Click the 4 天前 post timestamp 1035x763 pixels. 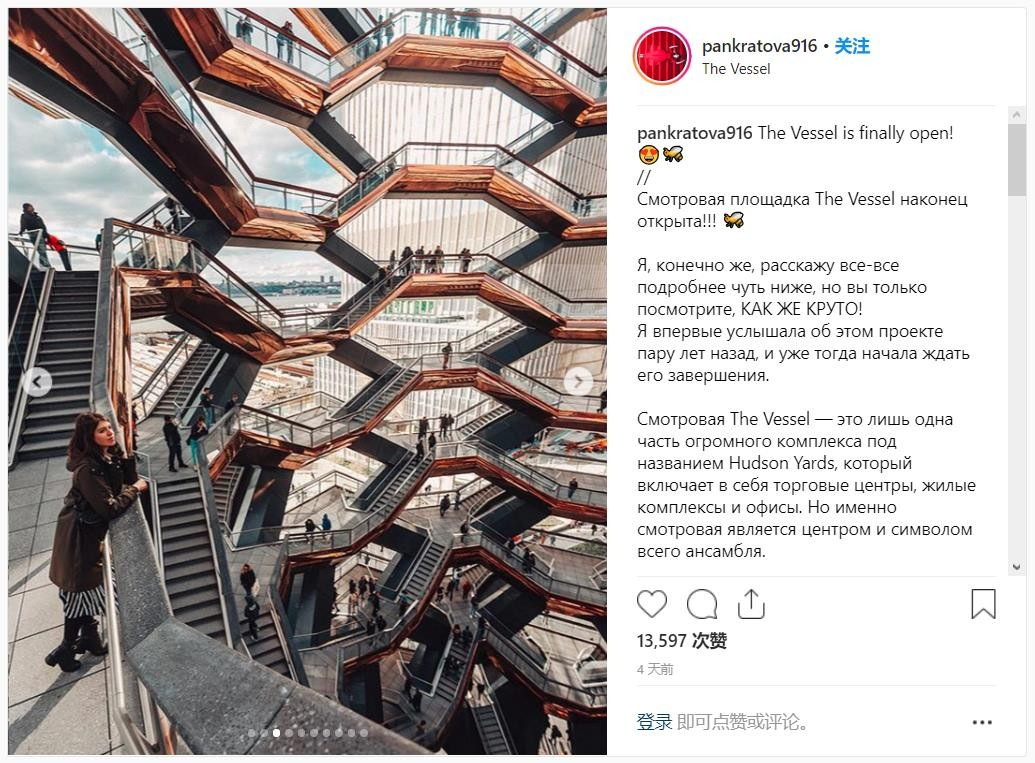click(x=655, y=669)
